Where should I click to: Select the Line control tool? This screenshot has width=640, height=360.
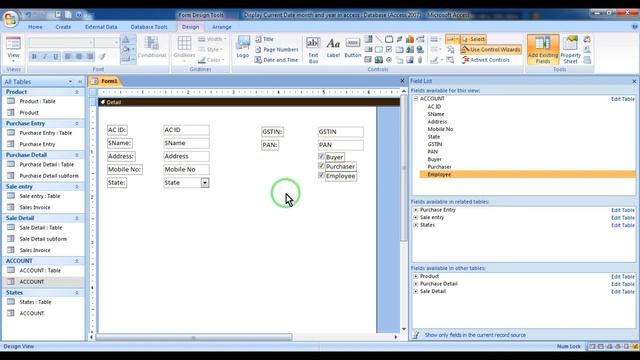tap(379, 39)
